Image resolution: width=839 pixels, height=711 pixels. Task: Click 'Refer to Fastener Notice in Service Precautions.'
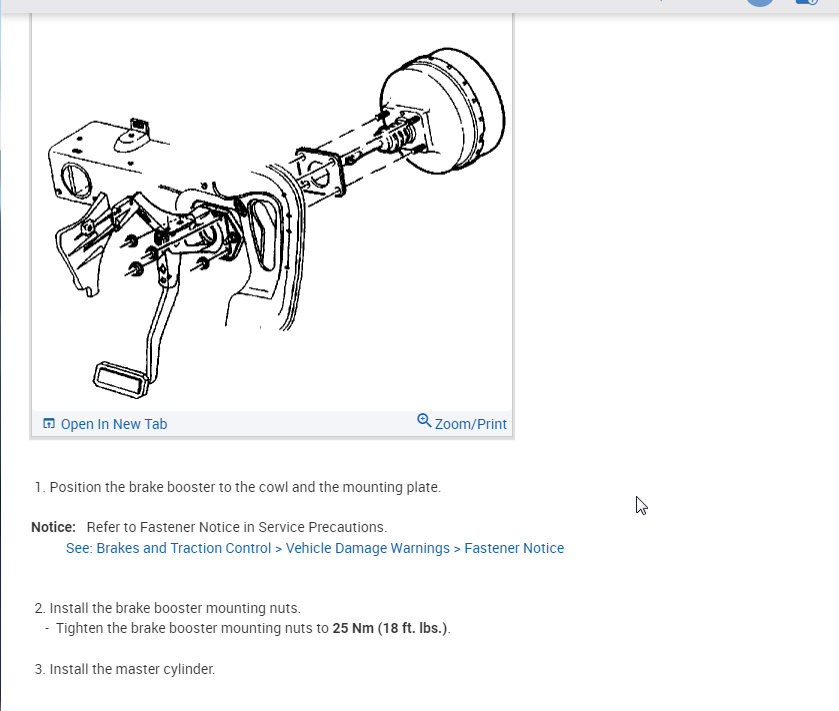click(237, 527)
